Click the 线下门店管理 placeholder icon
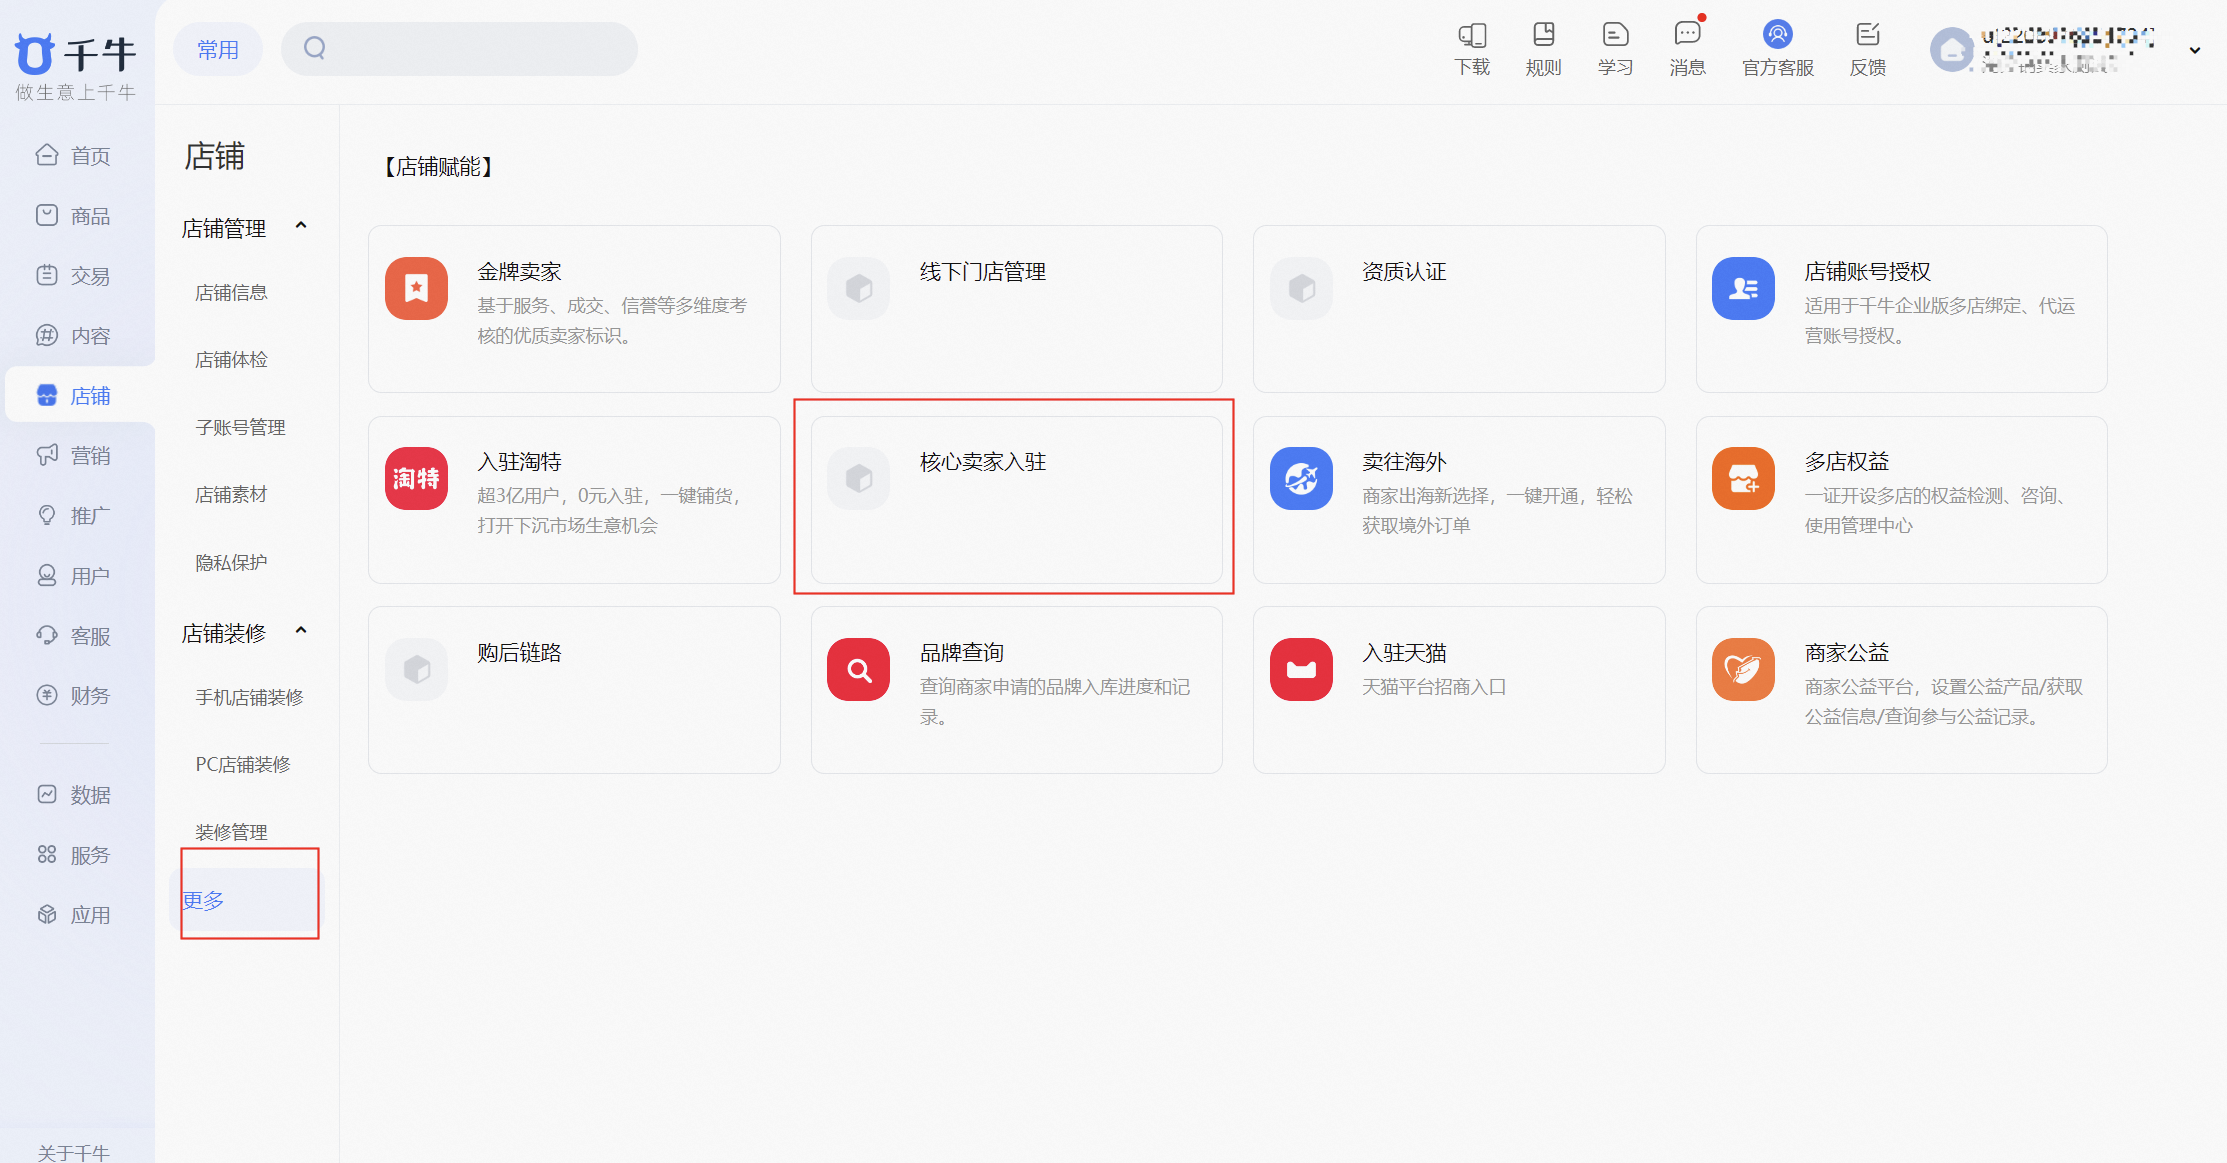The image size is (2227, 1163). (x=859, y=289)
